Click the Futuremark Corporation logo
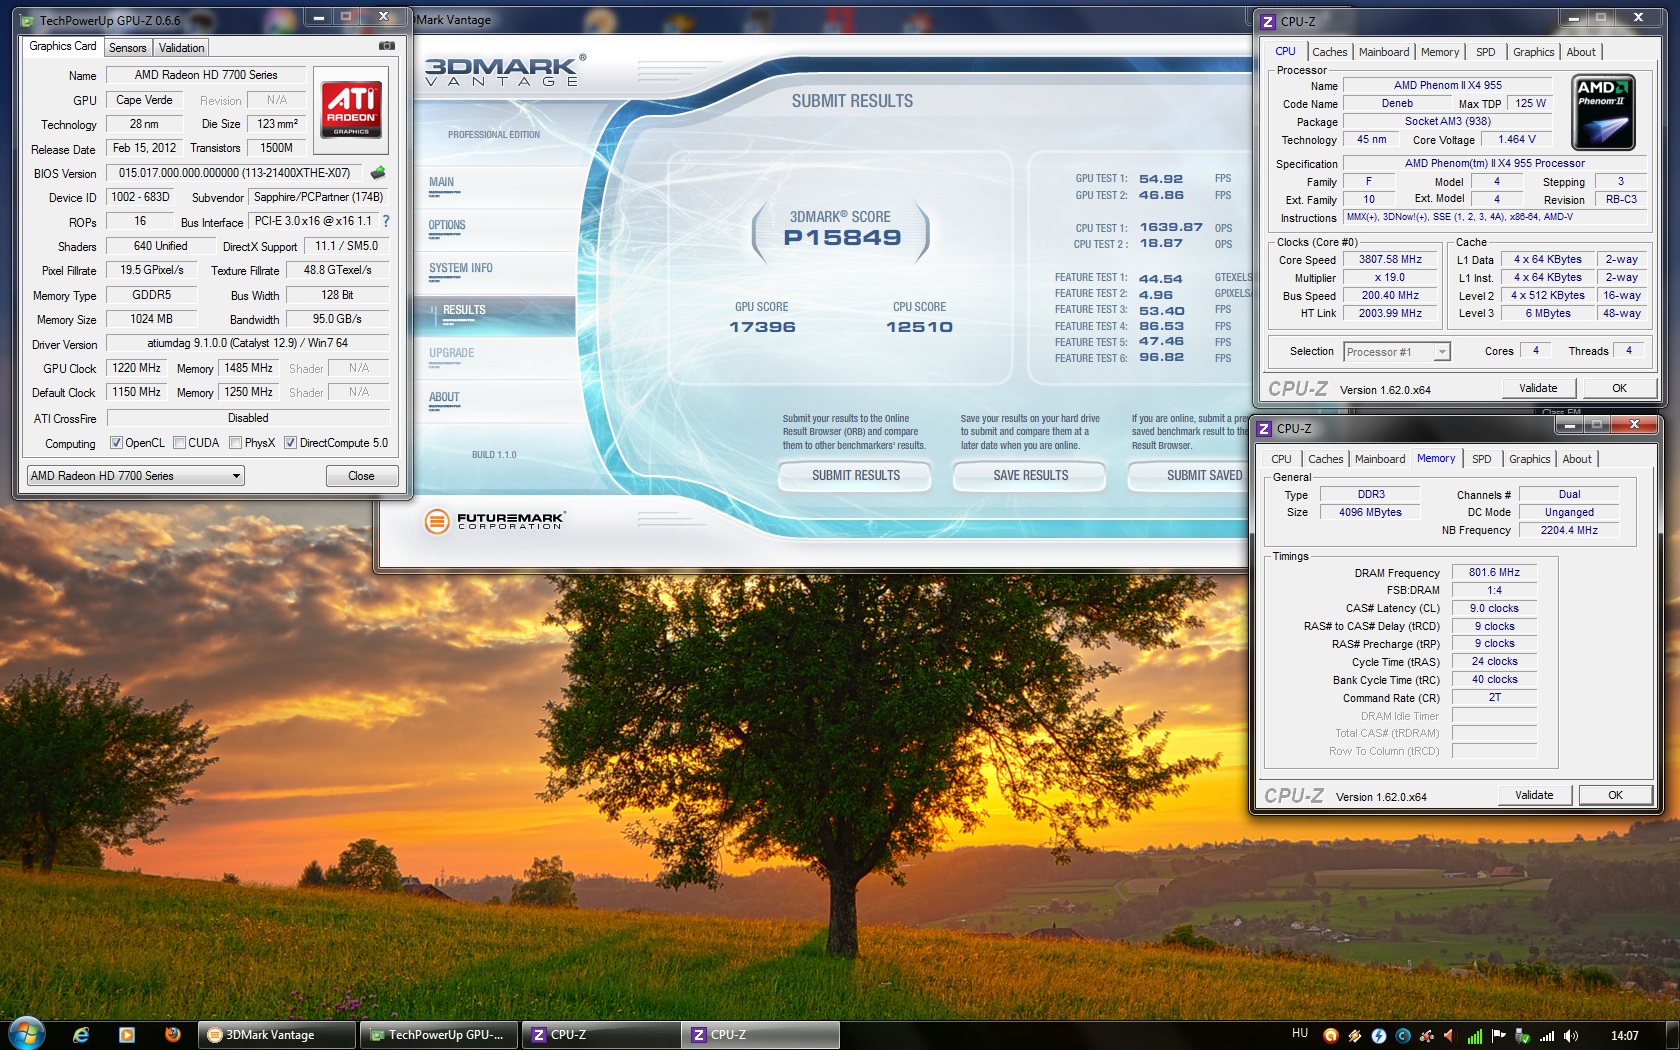Screen dimensions: 1680x1050 pos(496,520)
